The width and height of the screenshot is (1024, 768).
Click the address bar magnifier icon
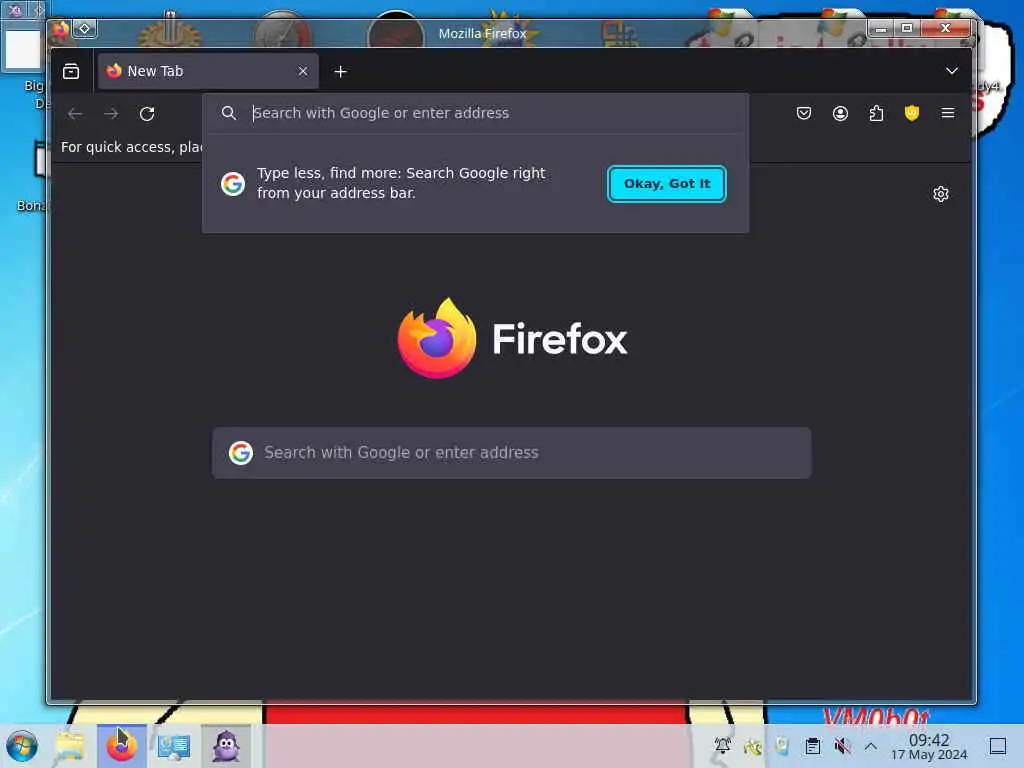[229, 113]
